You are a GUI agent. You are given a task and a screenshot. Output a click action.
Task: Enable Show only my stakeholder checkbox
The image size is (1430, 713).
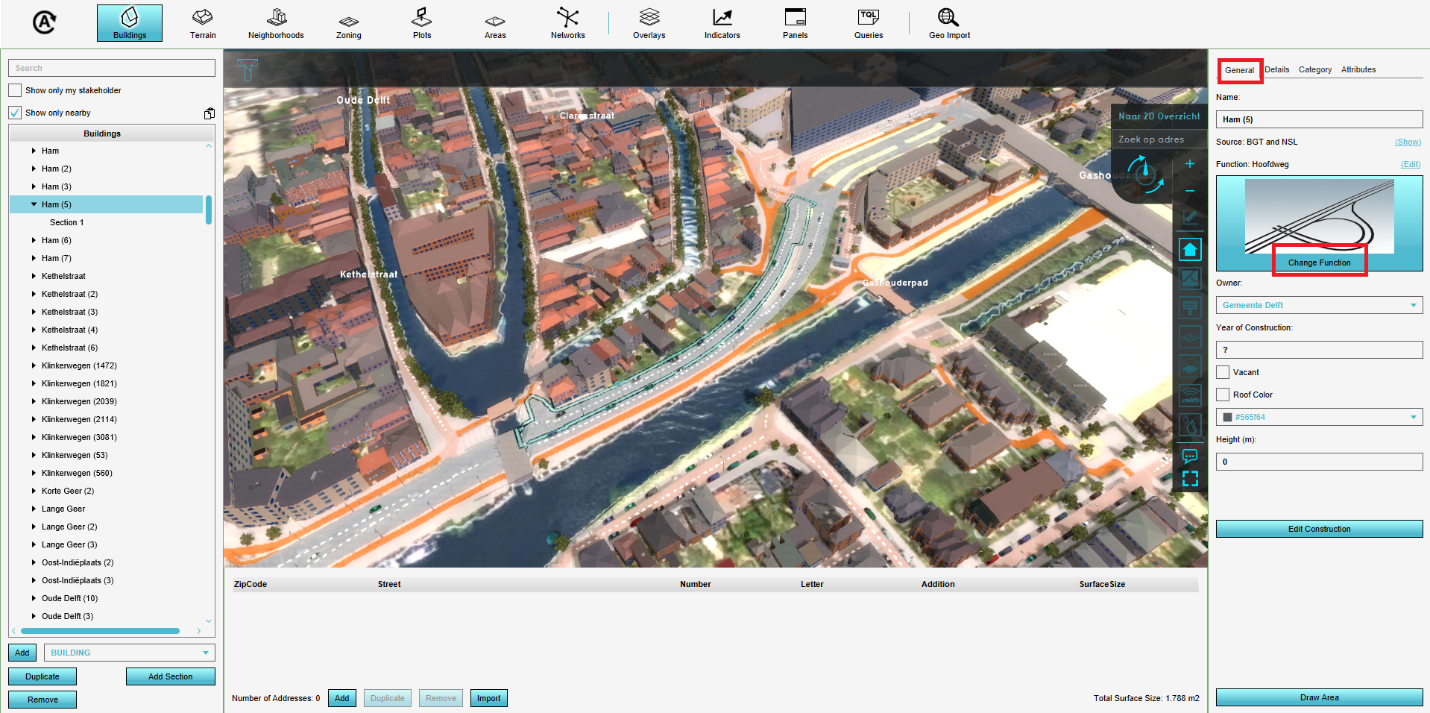point(15,91)
